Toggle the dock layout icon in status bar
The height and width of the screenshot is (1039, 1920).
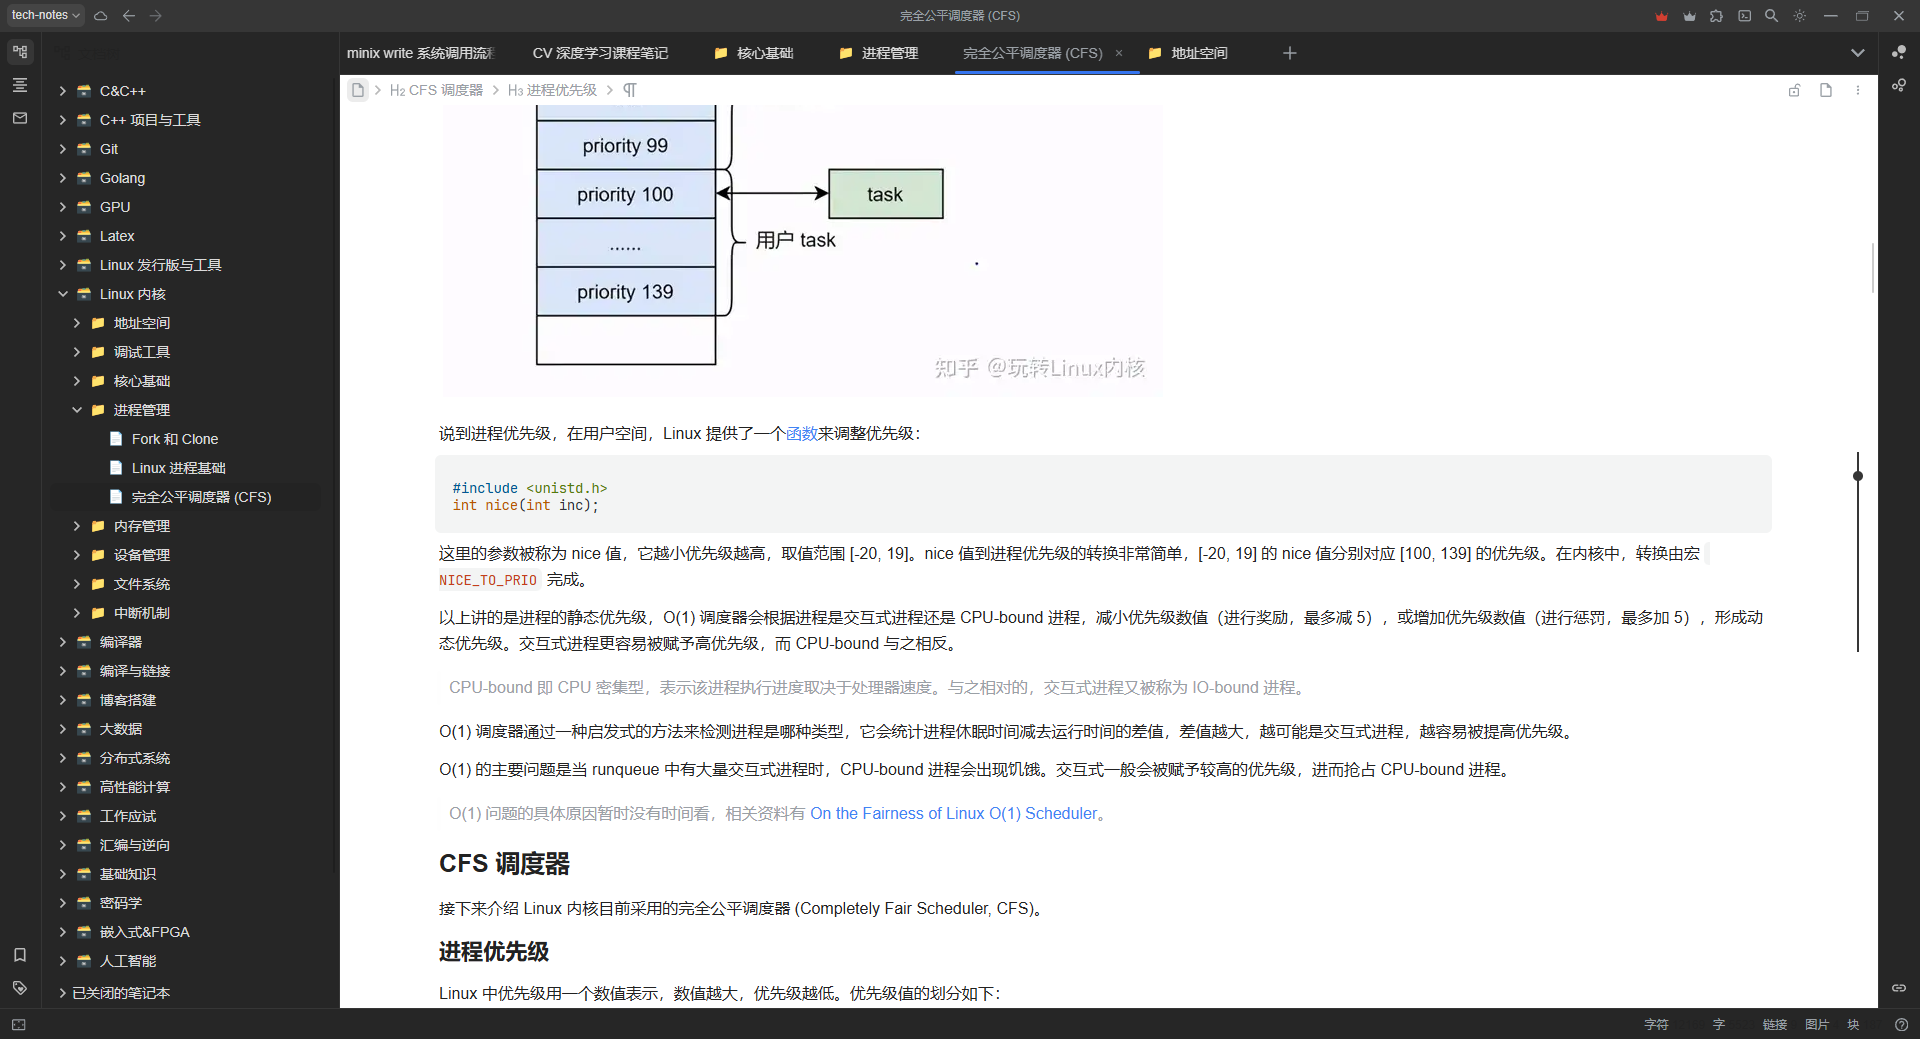(19, 1025)
